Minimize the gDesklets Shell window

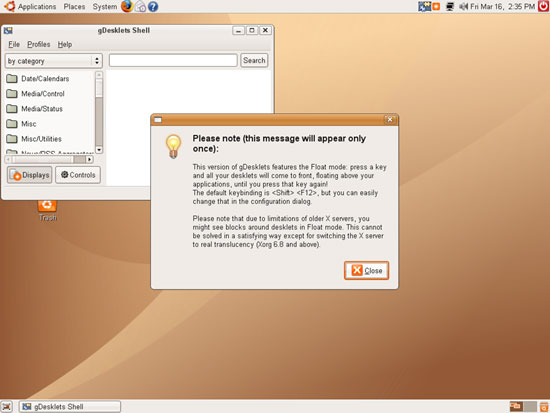(238, 31)
